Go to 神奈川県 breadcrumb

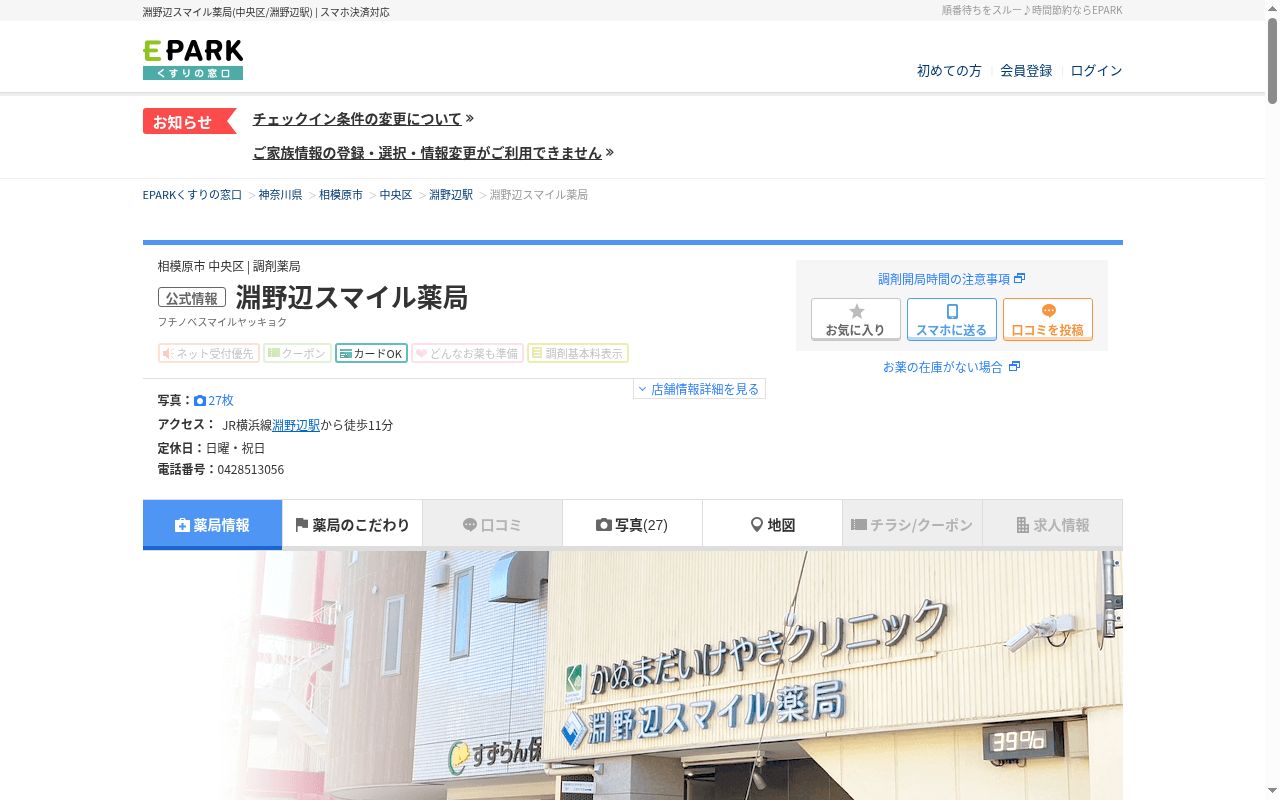(x=280, y=195)
